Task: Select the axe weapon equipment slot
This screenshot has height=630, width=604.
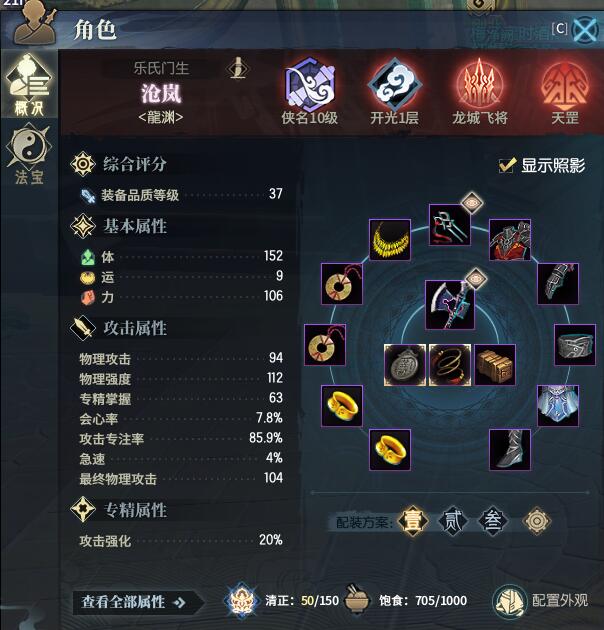Action: pyautogui.click(x=450, y=305)
